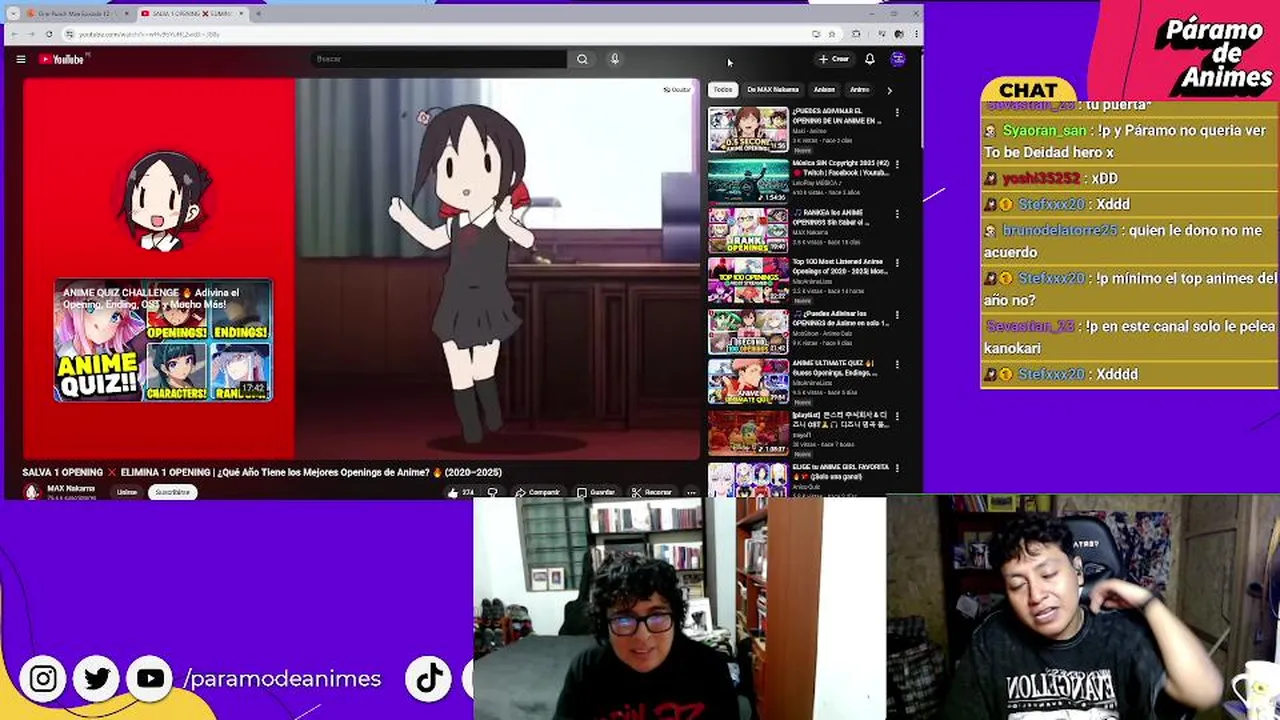Open options menu for Música SIN Copyright video
The height and width of the screenshot is (720, 1280).
click(897, 163)
